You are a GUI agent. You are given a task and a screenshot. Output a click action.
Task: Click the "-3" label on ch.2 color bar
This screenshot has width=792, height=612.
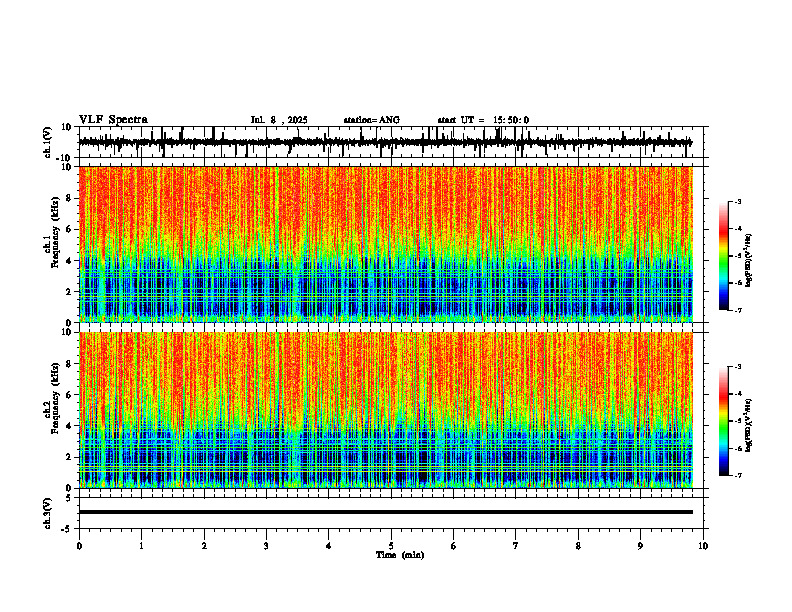click(x=738, y=367)
